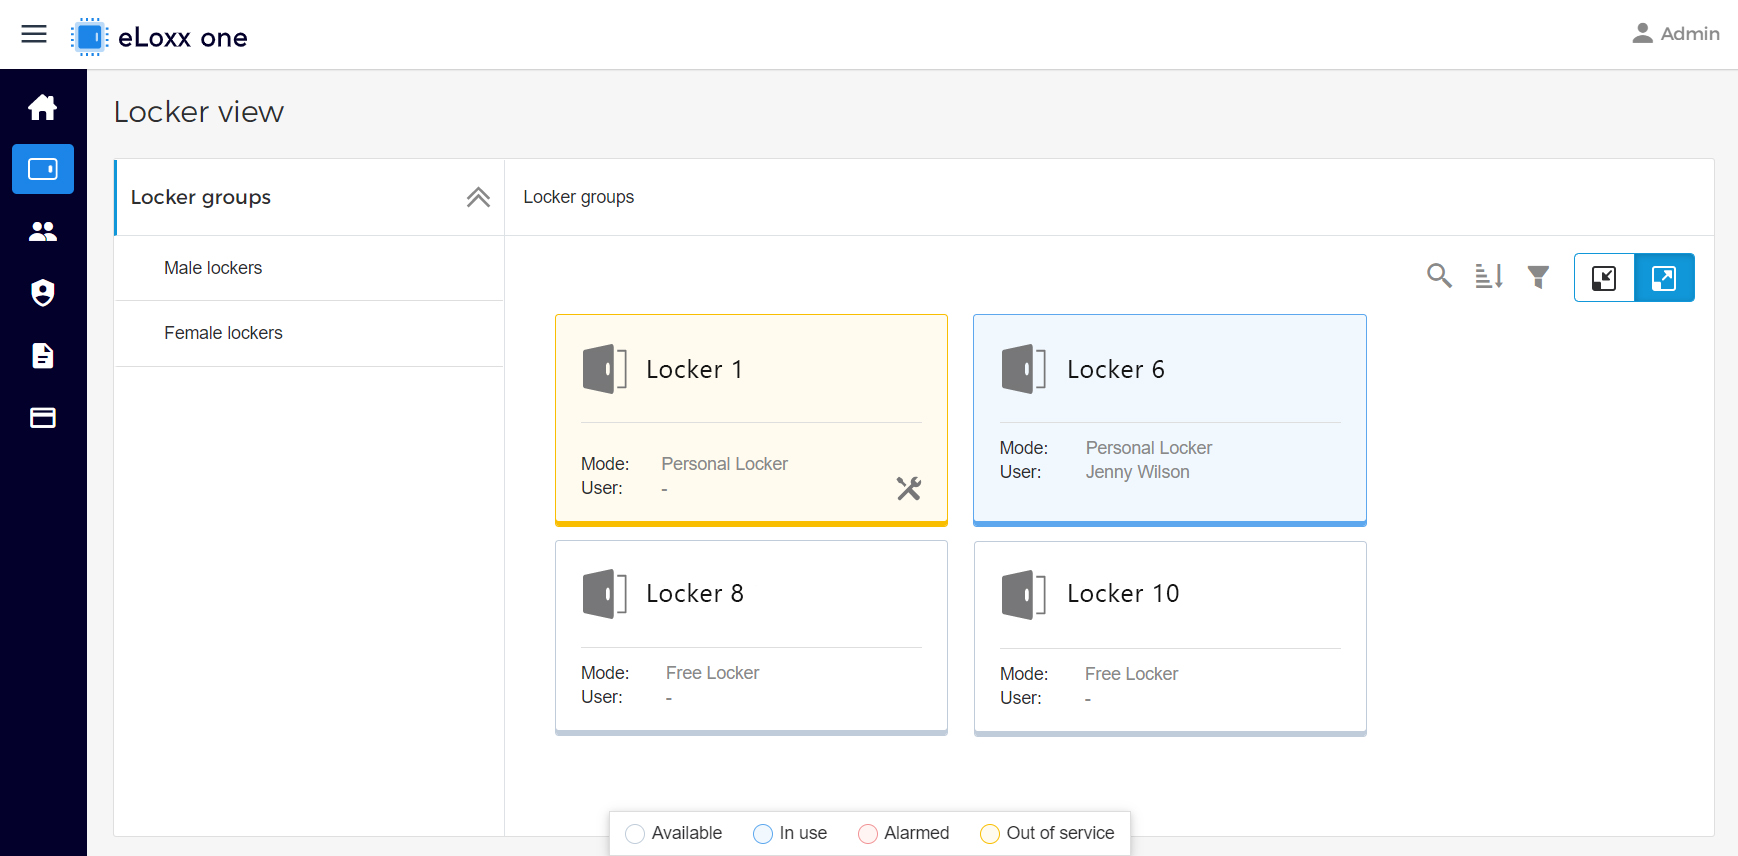1738x856 pixels.
Task: Click the Locker 8 door icon
Action: tap(605, 593)
